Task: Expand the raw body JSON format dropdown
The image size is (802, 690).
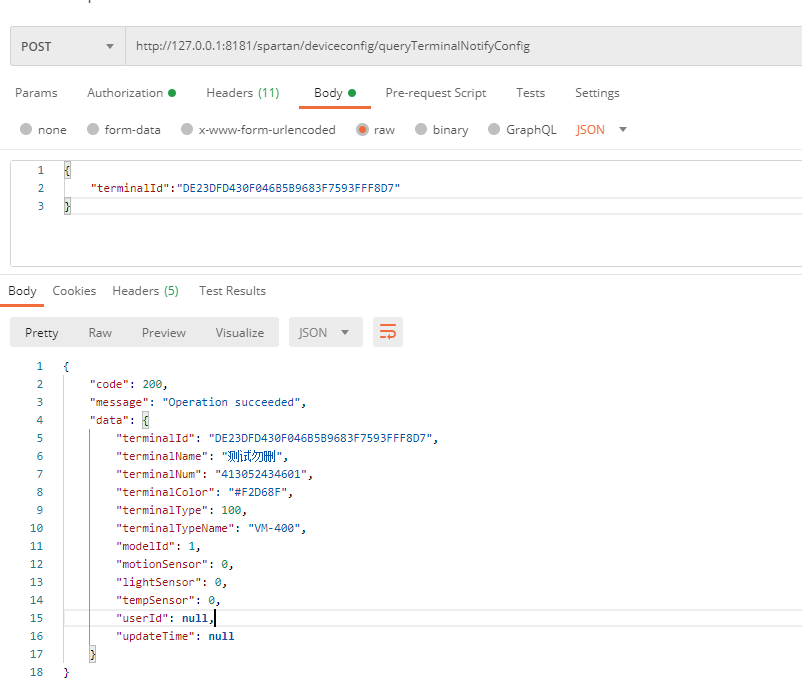Action: (x=602, y=130)
